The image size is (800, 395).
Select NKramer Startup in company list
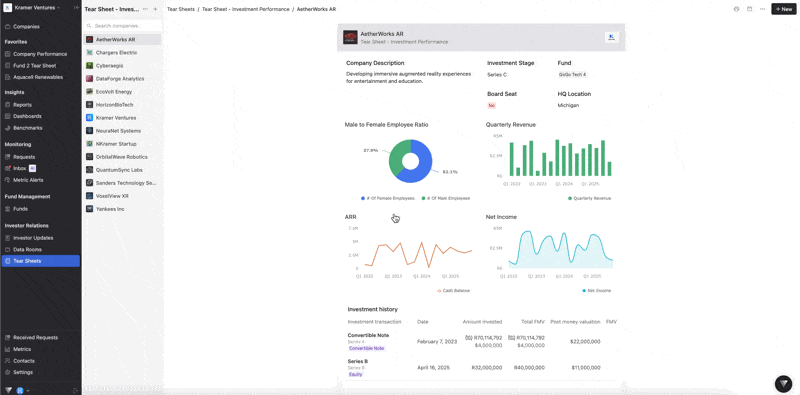[122, 144]
